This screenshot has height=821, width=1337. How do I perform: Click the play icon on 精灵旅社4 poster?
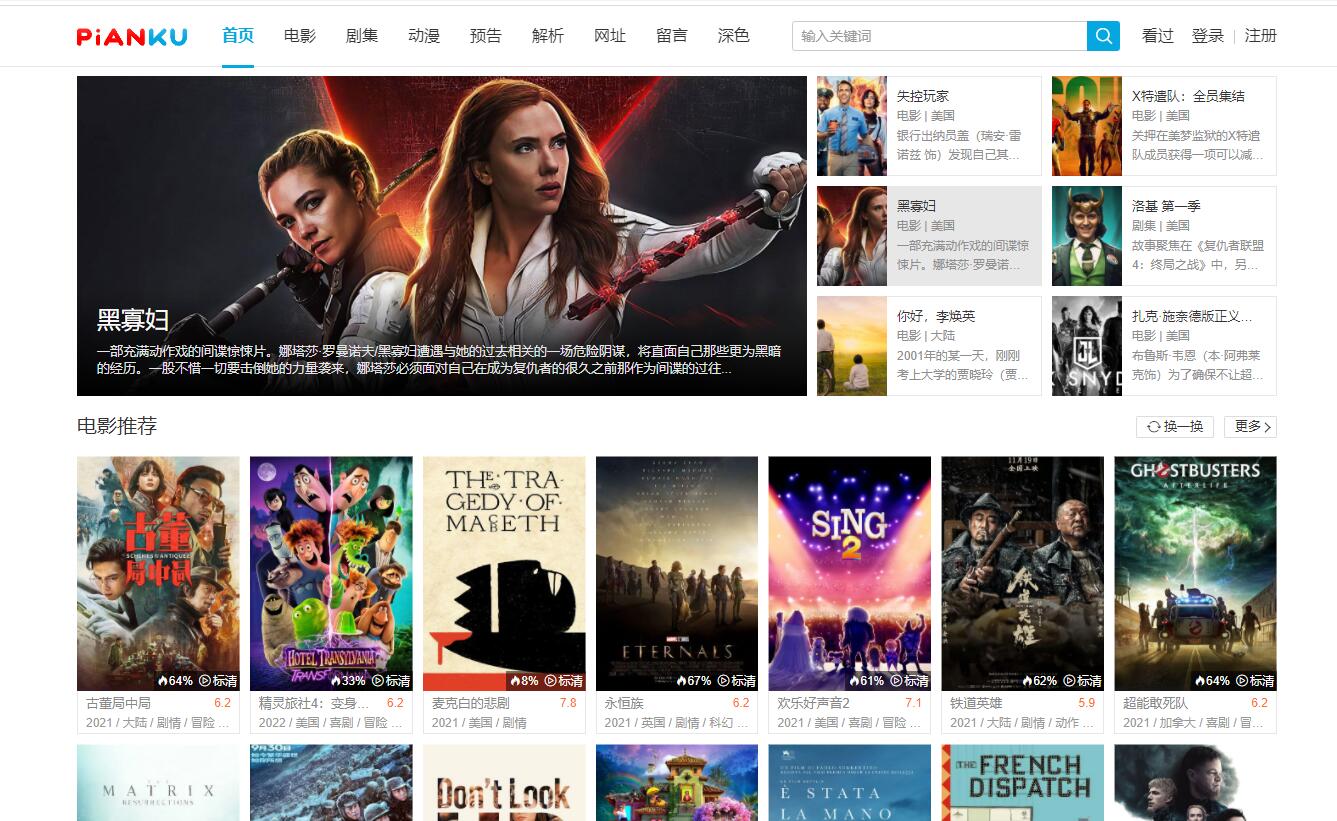pyautogui.click(x=378, y=680)
